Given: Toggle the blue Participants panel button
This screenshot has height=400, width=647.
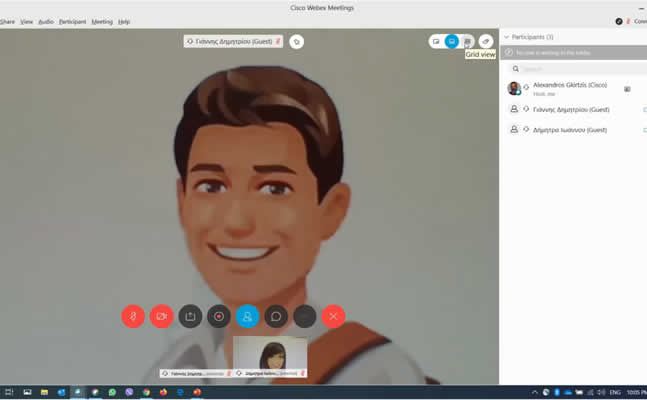Looking at the screenshot, I should click(248, 316).
